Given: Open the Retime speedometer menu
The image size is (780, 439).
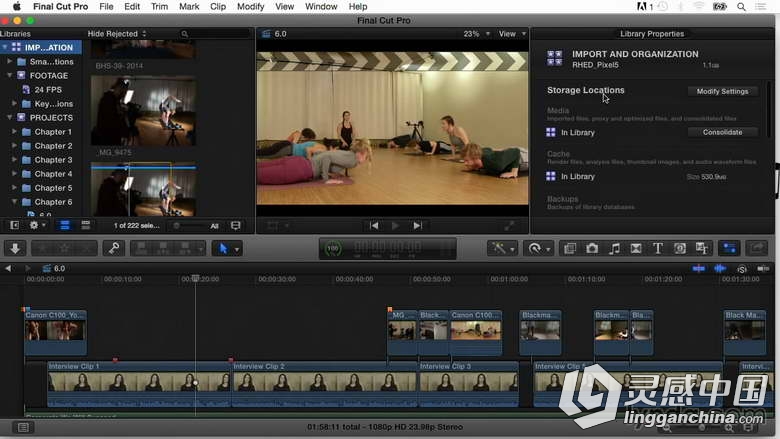Looking at the screenshot, I should click(x=538, y=248).
